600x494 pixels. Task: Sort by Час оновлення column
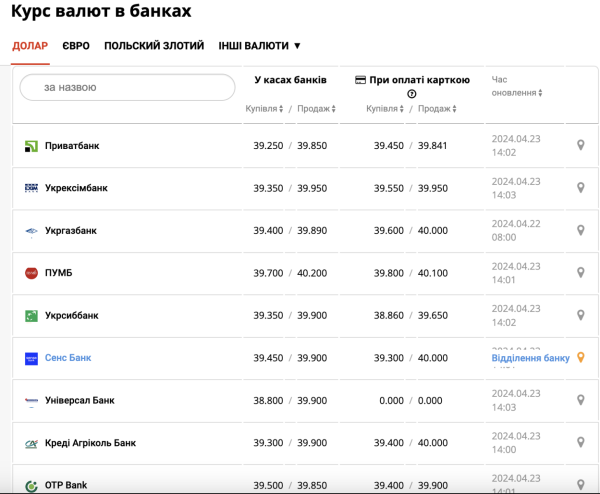(517, 86)
